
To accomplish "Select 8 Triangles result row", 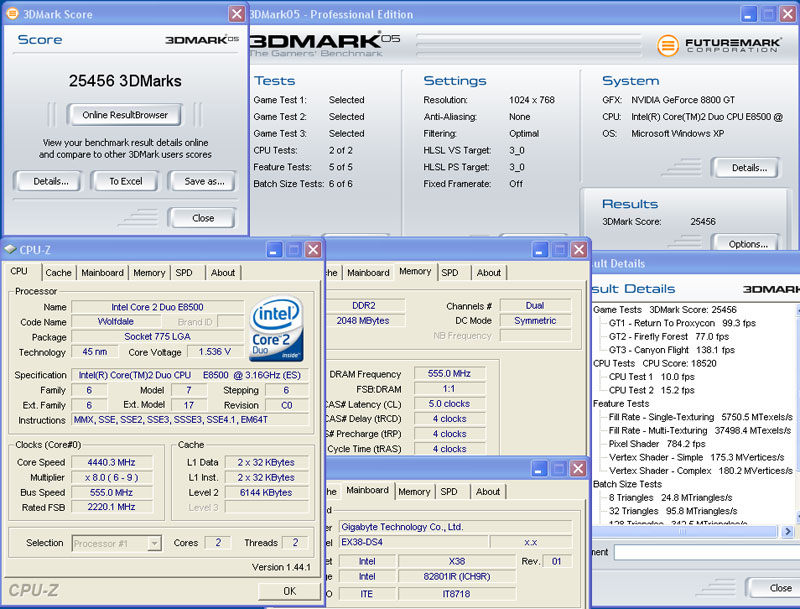I will coord(670,497).
